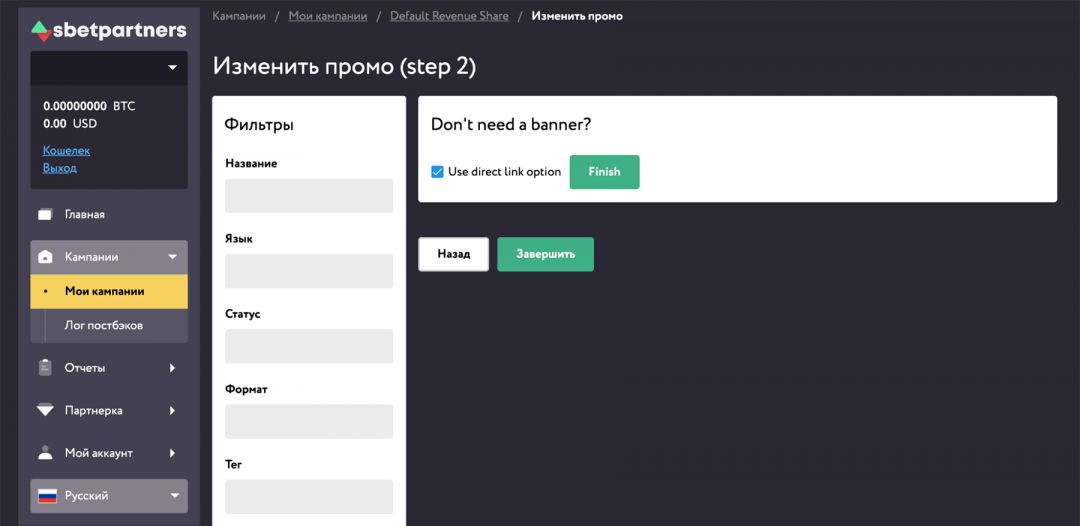Go to Default Revenue Share breadcrumb

click(449, 16)
